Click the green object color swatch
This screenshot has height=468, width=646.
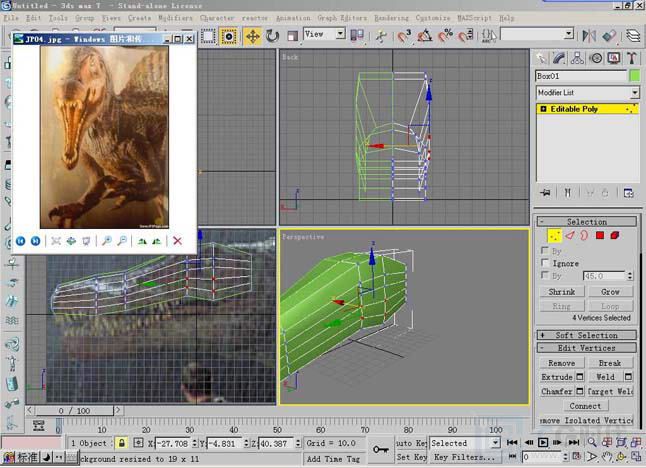pos(635,76)
